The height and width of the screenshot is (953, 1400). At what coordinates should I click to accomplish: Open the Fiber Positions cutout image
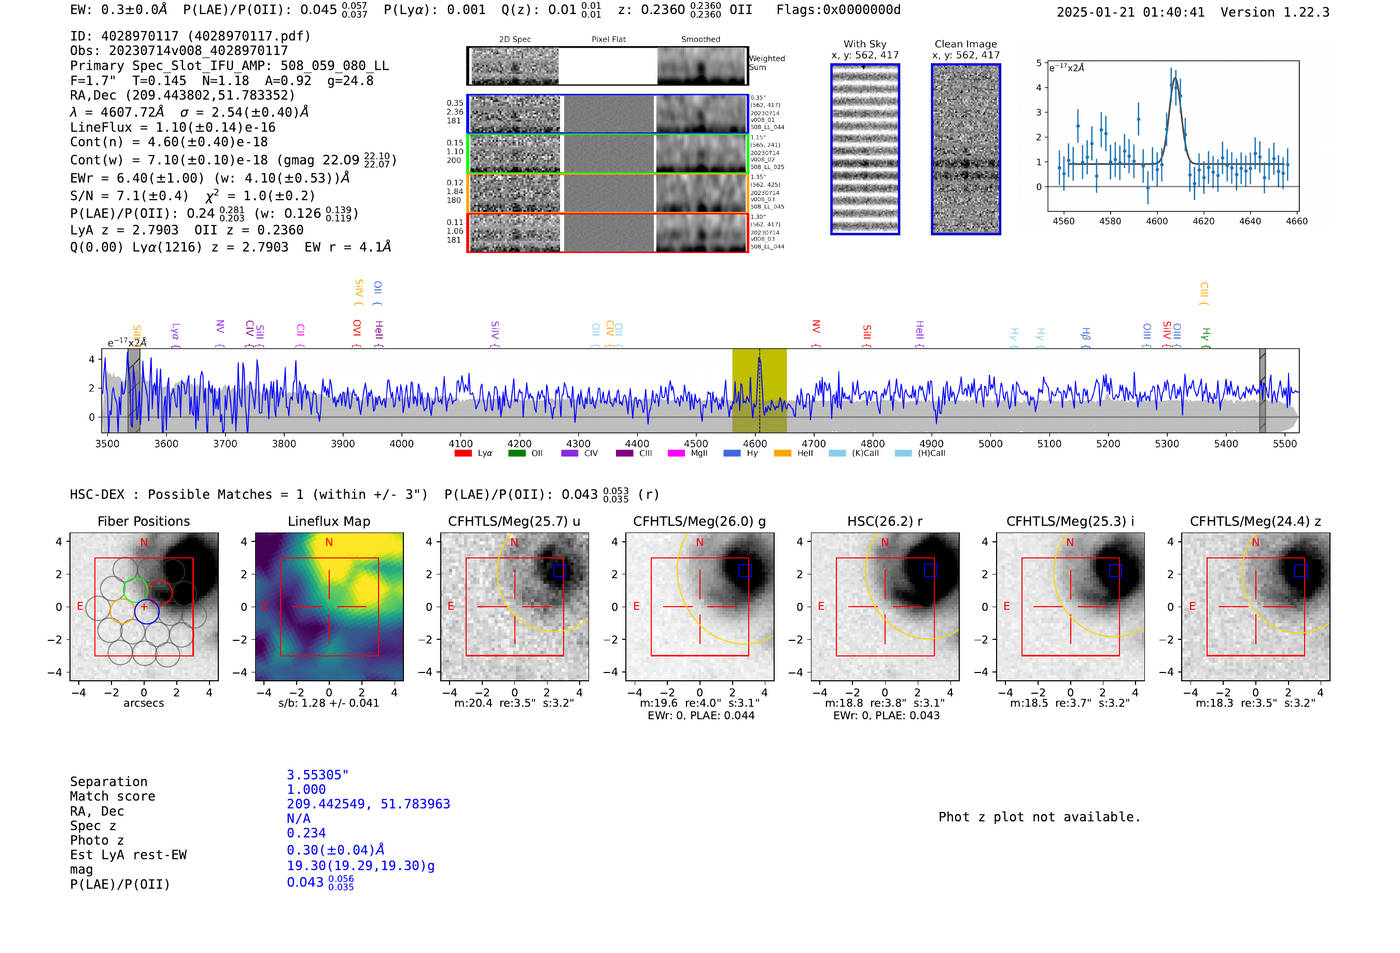(144, 607)
